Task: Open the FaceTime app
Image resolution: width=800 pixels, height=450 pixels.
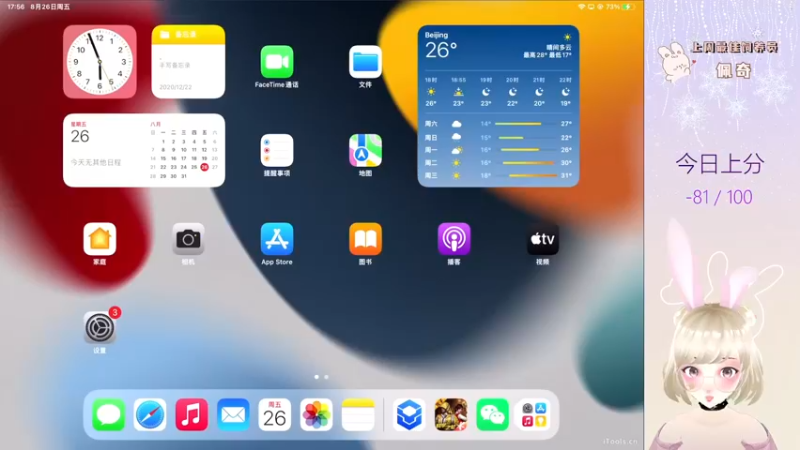Action: (x=277, y=62)
